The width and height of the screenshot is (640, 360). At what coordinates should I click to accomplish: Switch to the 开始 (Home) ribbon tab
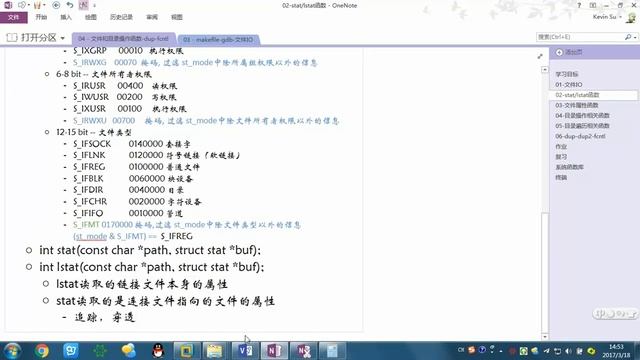[41, 17]
